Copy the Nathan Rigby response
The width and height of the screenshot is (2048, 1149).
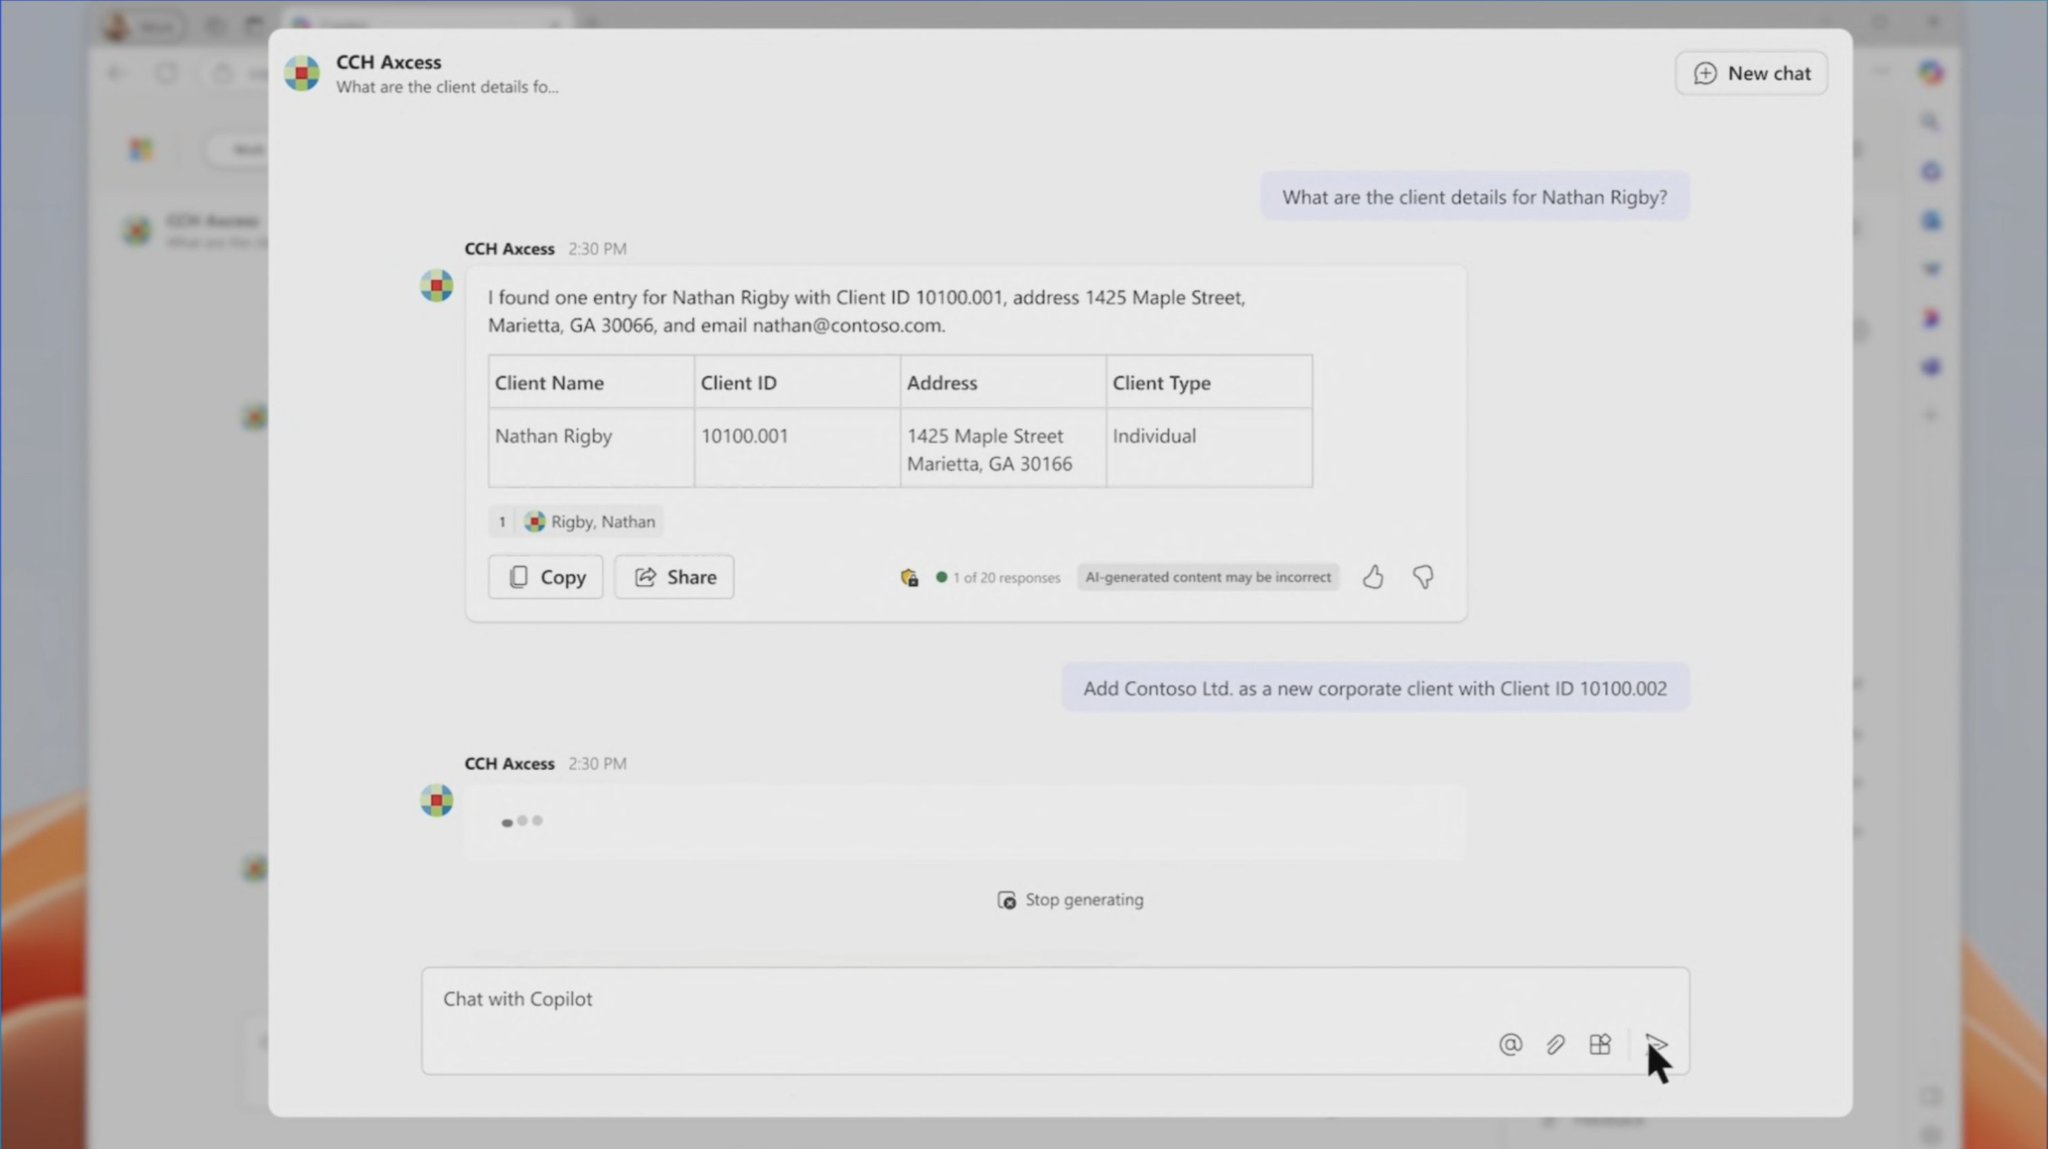546,577
